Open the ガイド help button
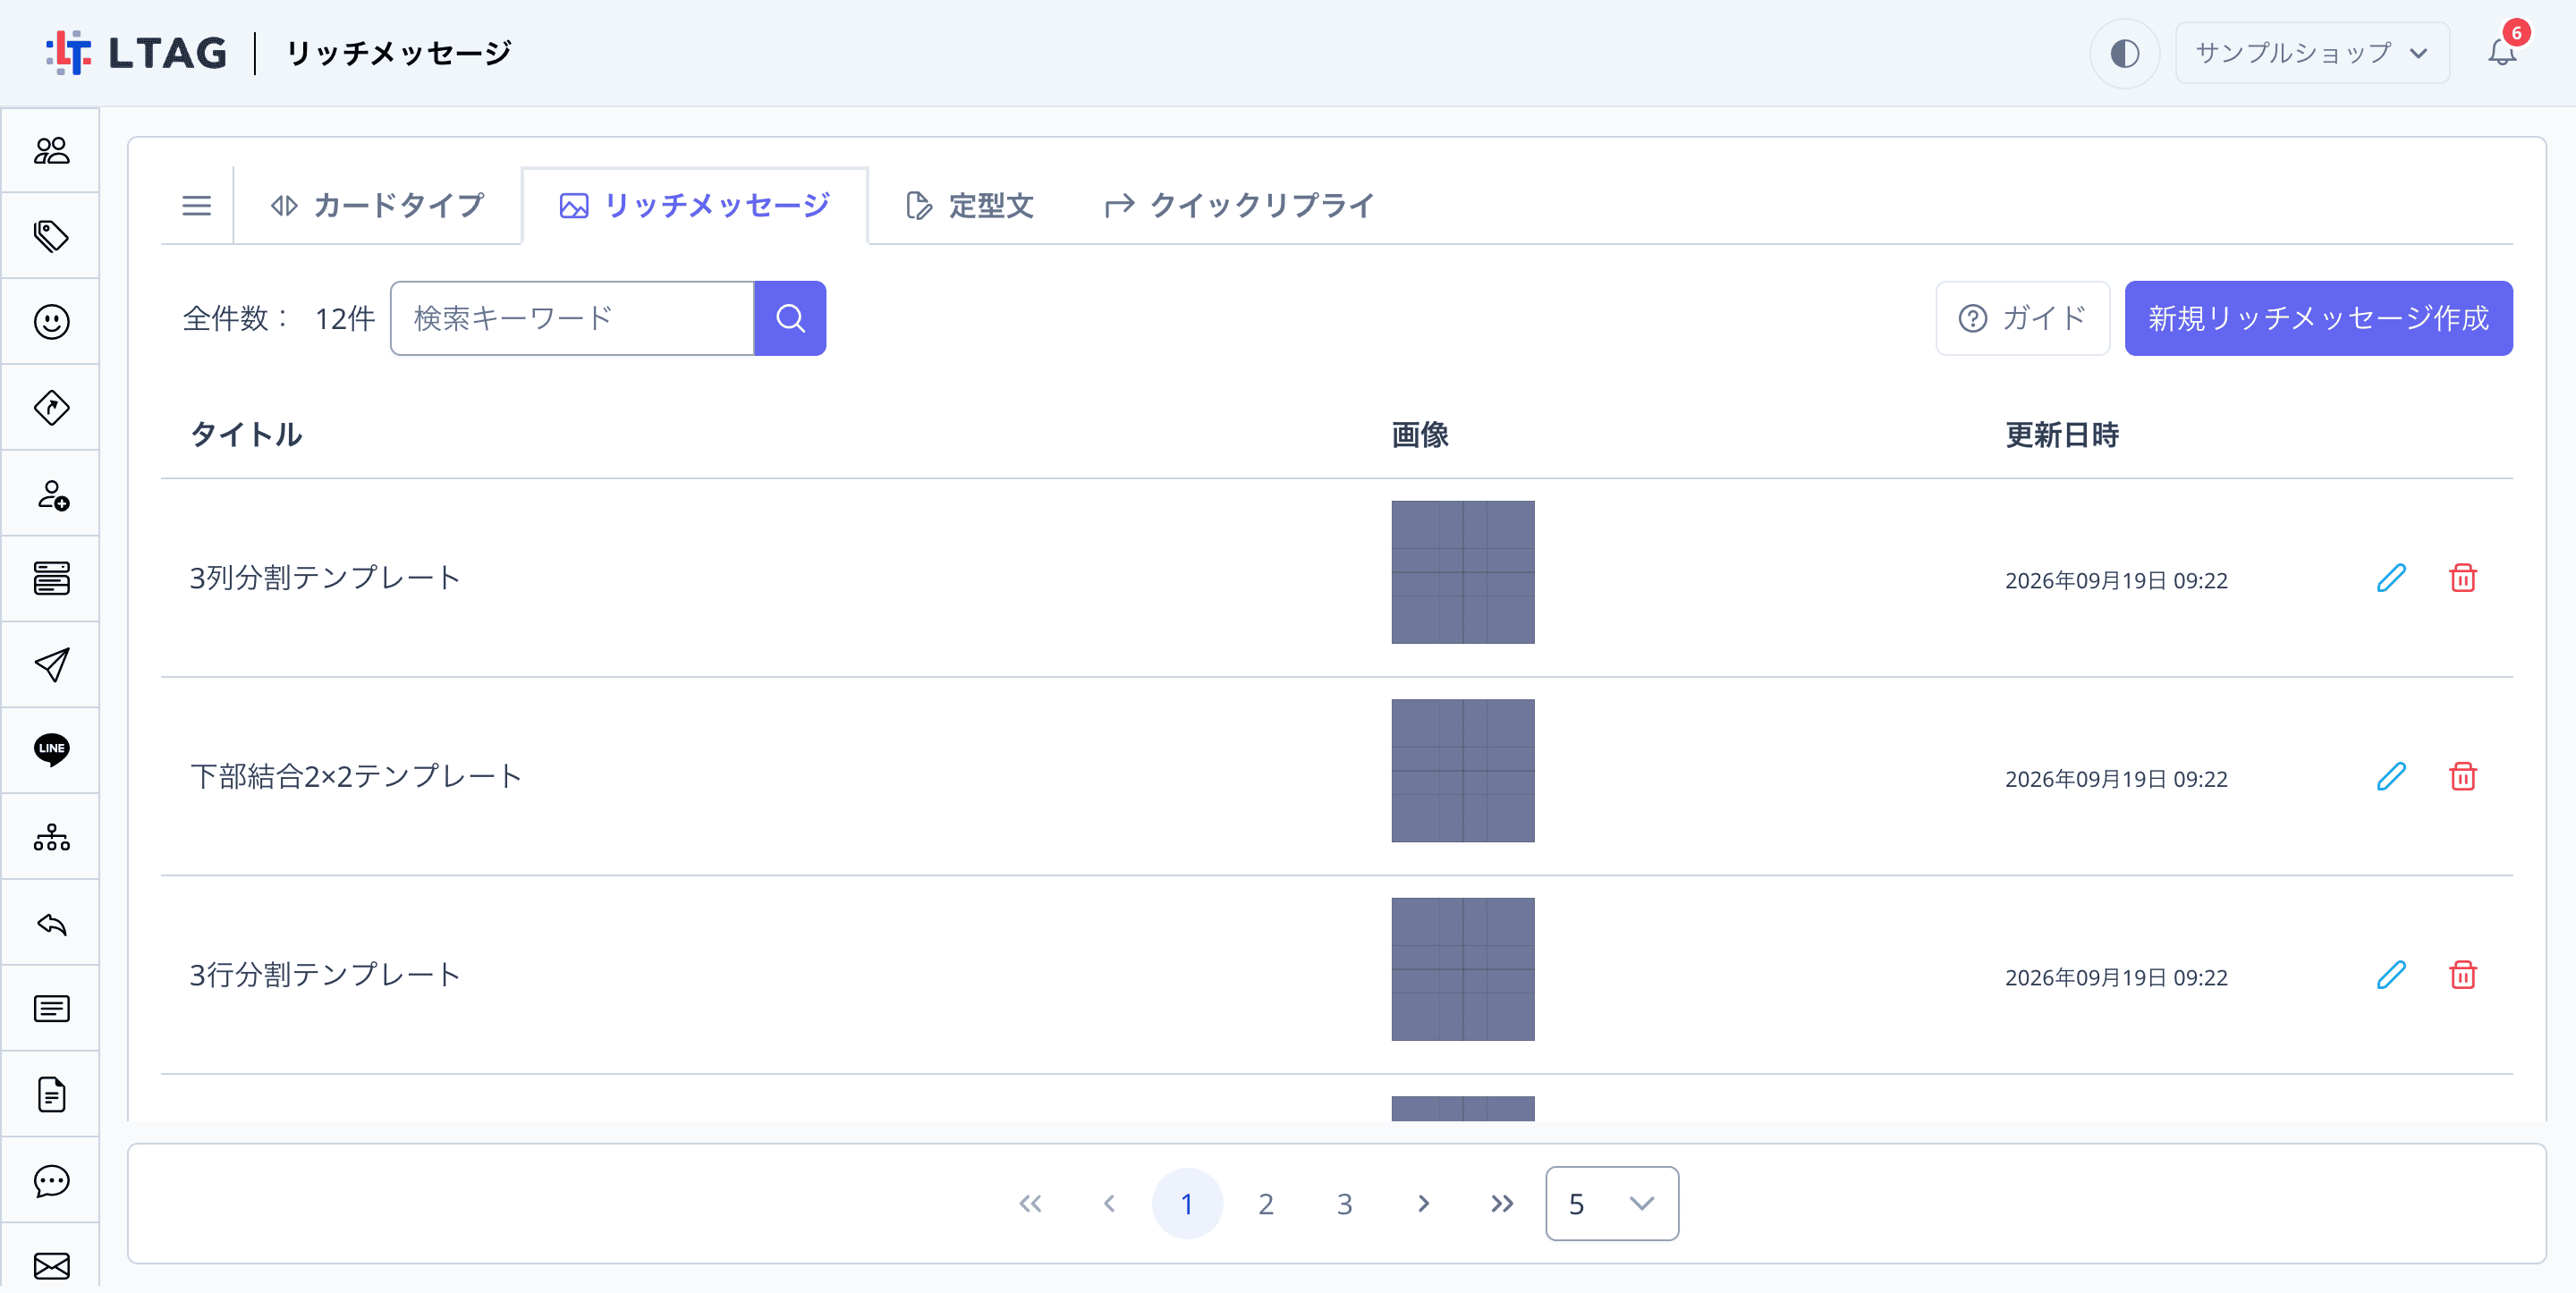The image size is (2576, 1293). click(x=2022, y=318)
